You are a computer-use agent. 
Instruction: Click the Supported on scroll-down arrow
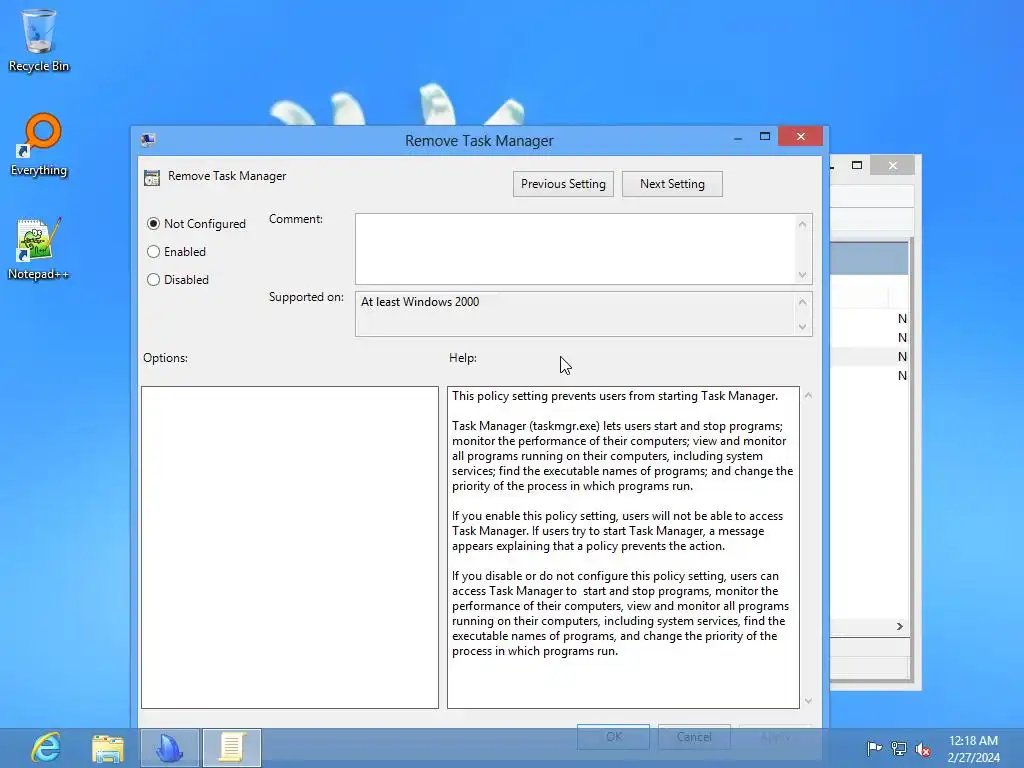(803, 327)
